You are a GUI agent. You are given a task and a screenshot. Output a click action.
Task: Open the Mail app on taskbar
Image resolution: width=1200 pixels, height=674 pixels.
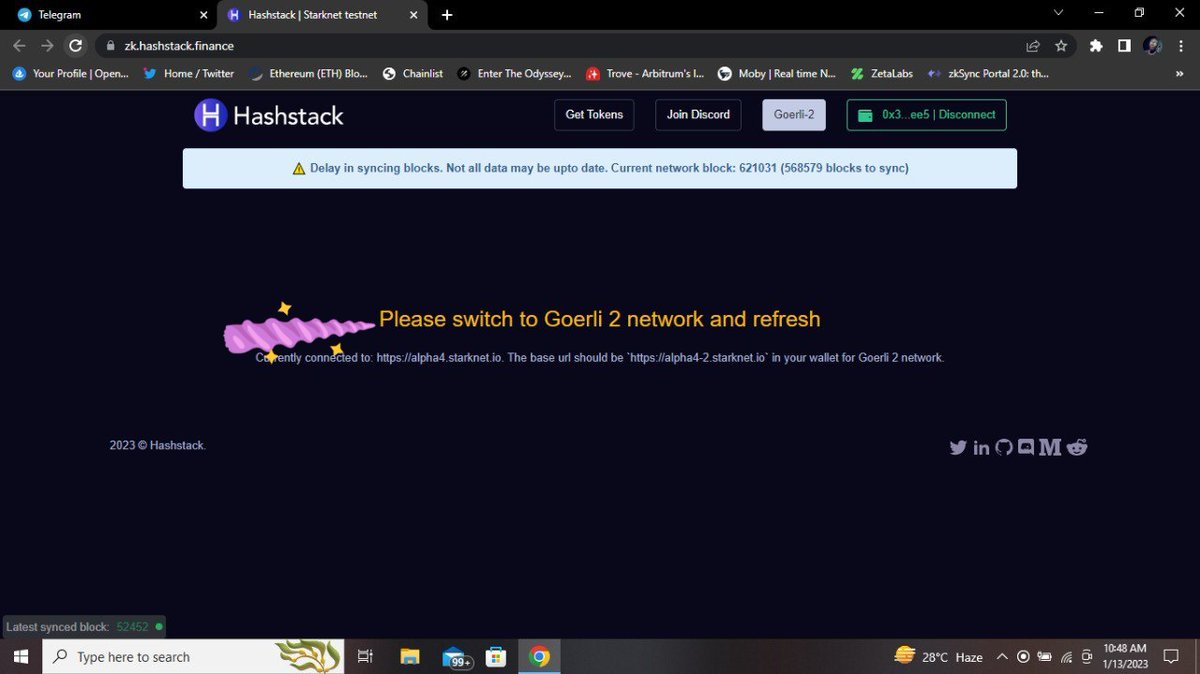pyautogui.click(x=455, y=657)
